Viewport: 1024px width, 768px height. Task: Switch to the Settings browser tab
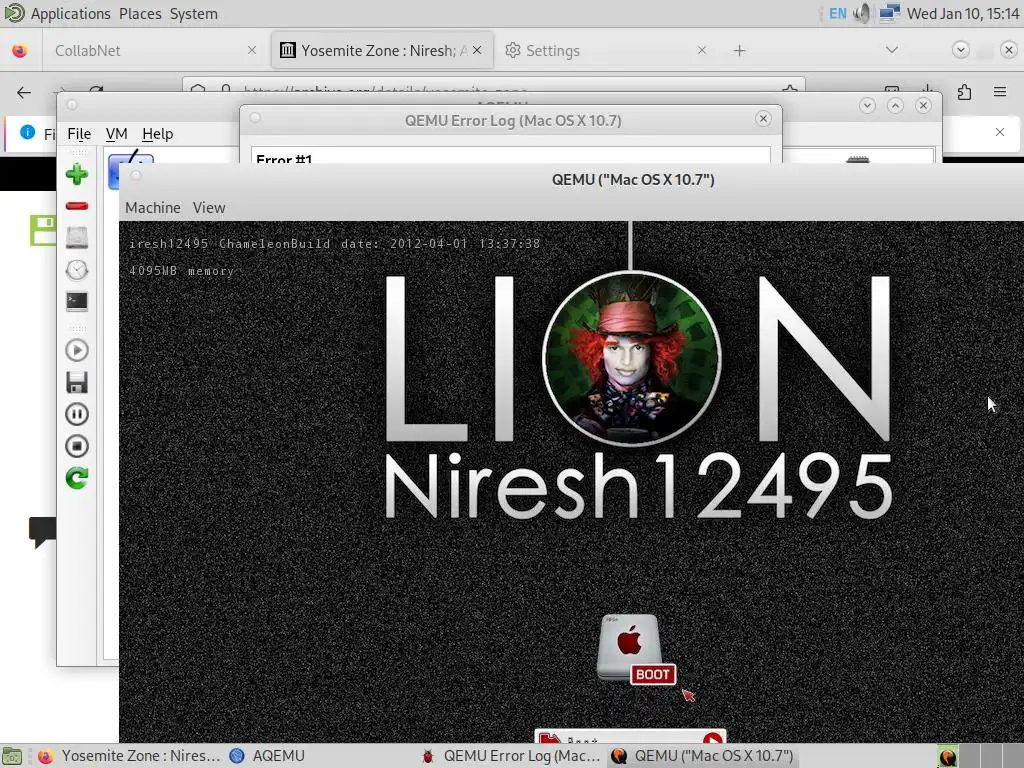pyautogui.click(x=604, y=50)
